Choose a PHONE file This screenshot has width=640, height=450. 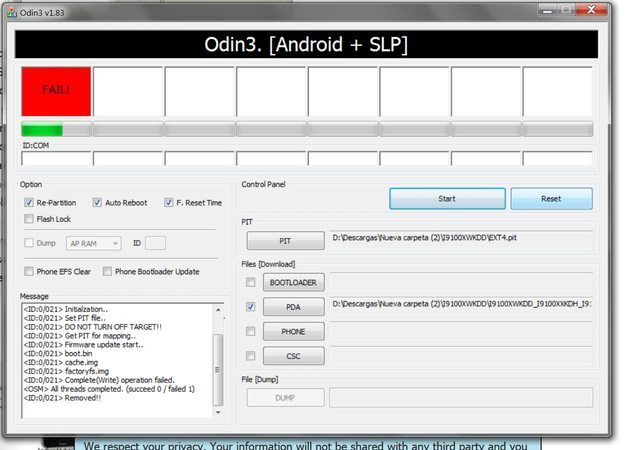click(x=294, y=332)
